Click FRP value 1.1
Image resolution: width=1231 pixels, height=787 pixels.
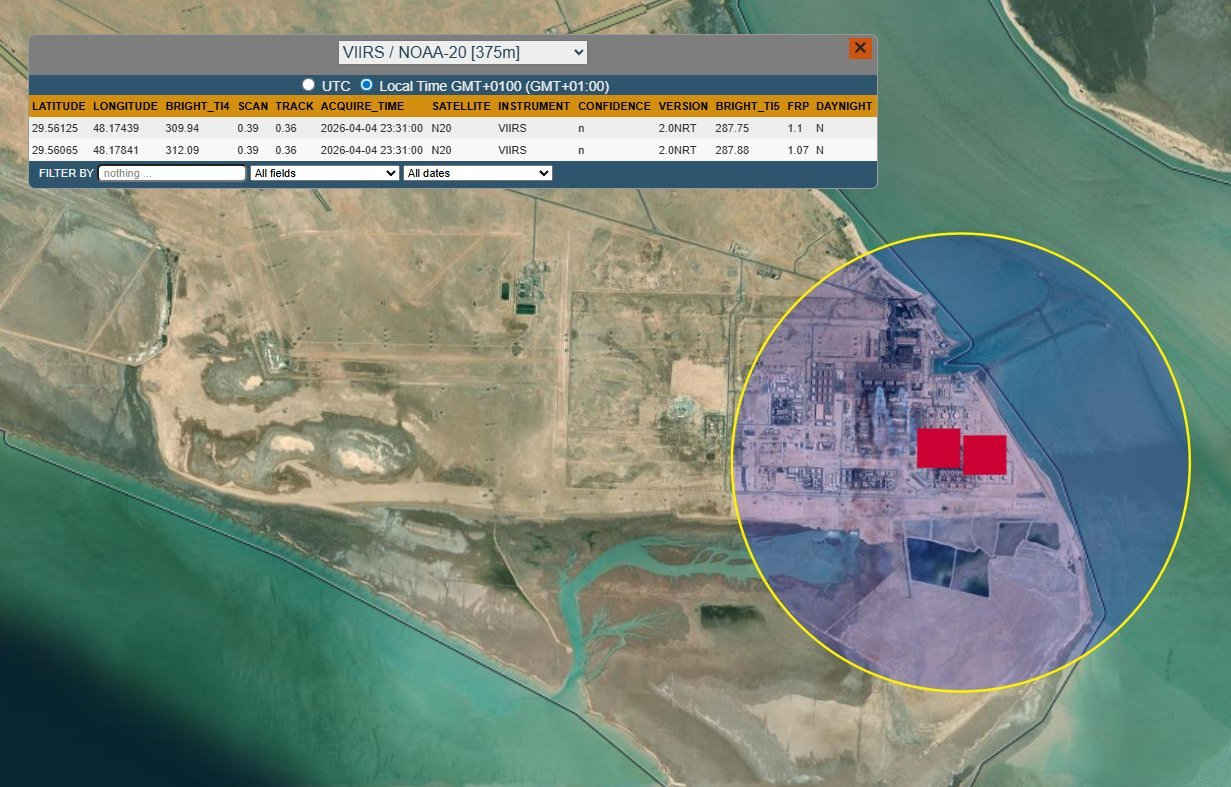795,128
